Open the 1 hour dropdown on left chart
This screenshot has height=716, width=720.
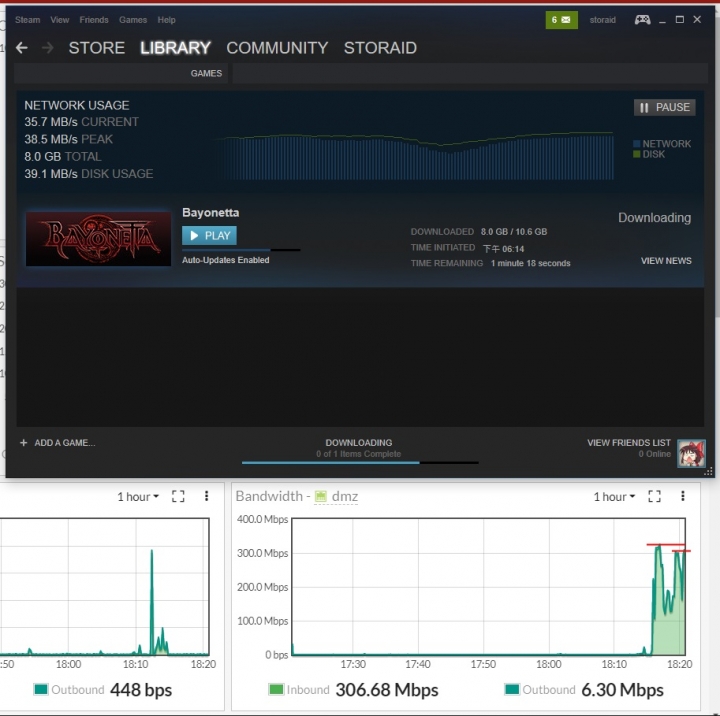138,496
